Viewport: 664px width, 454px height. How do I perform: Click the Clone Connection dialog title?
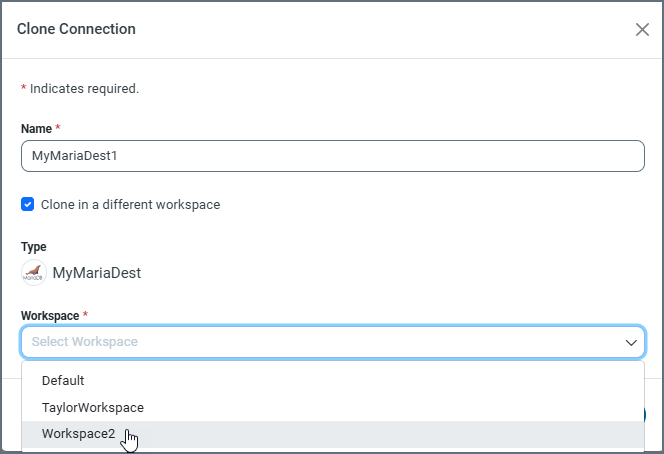point(76,29)
